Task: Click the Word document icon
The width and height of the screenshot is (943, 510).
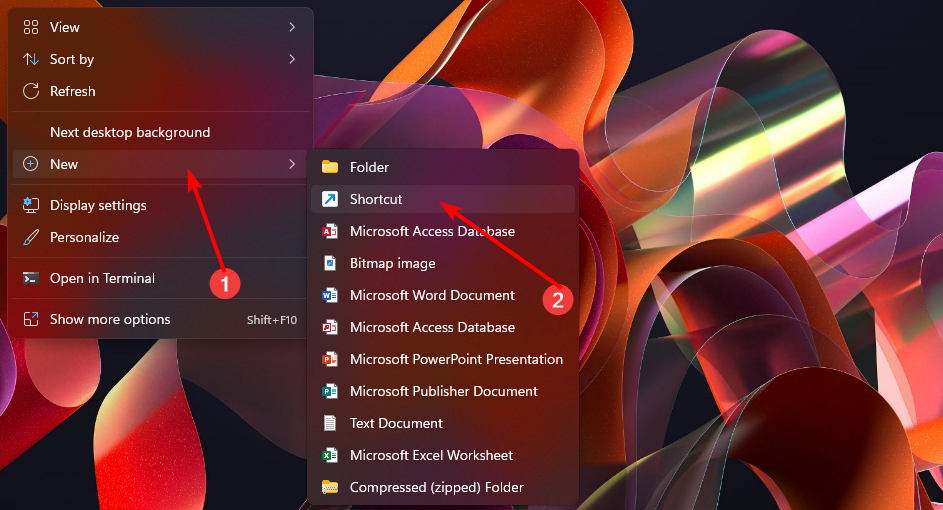Action: tap(330, 295)
